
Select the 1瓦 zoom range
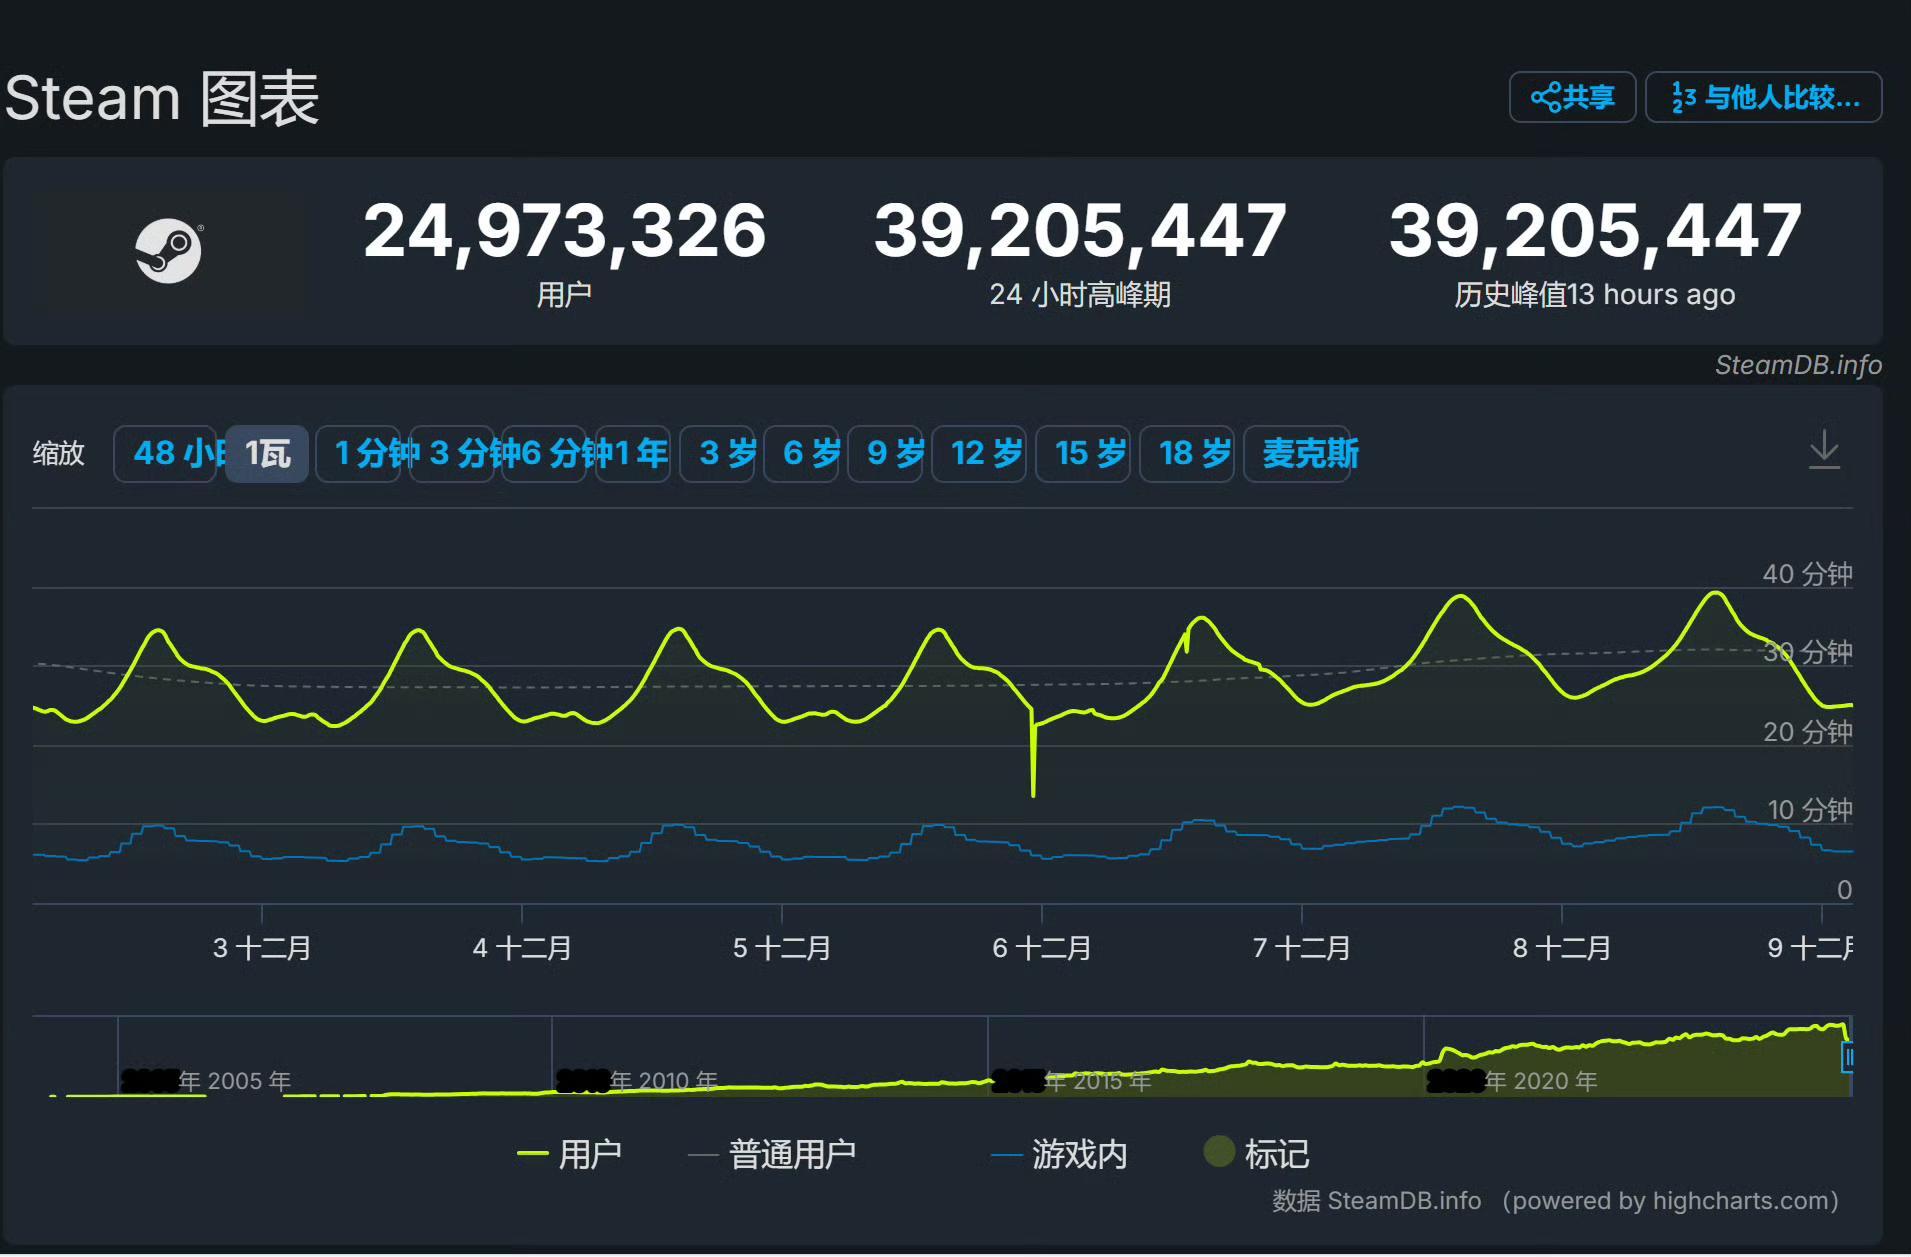coord(267,454)
